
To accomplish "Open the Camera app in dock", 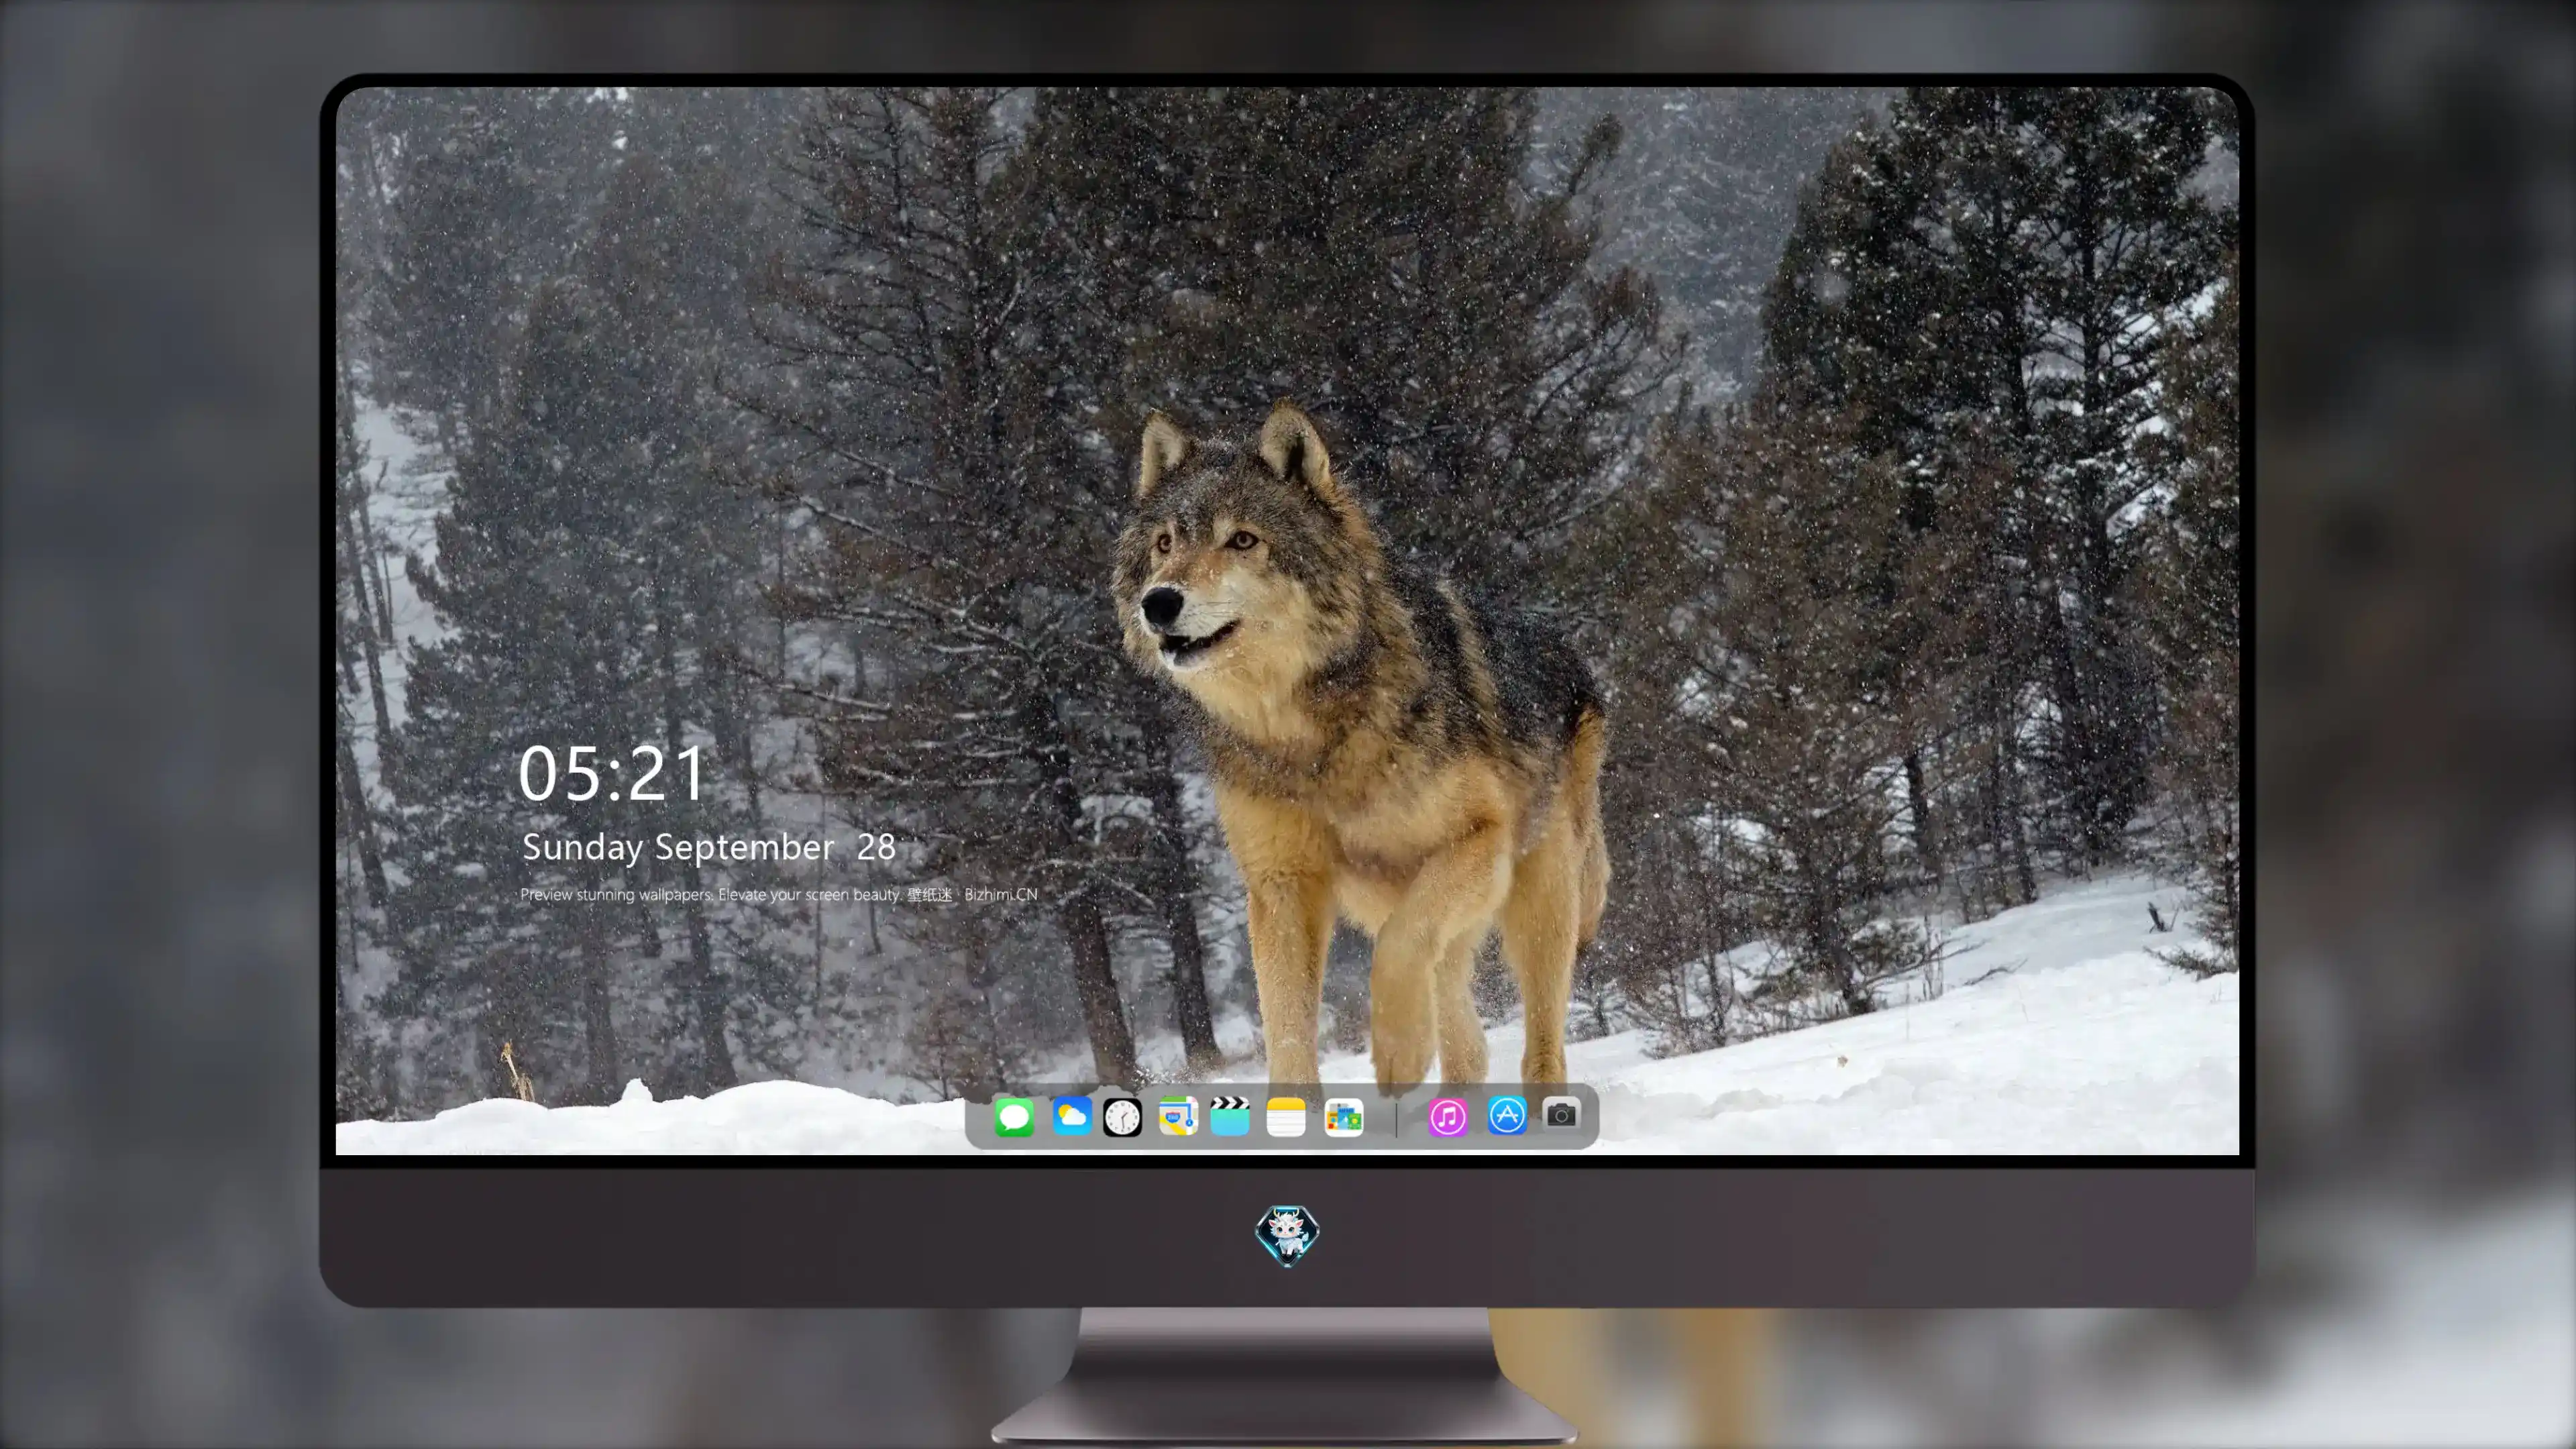I will (x=1561, y=1114).
